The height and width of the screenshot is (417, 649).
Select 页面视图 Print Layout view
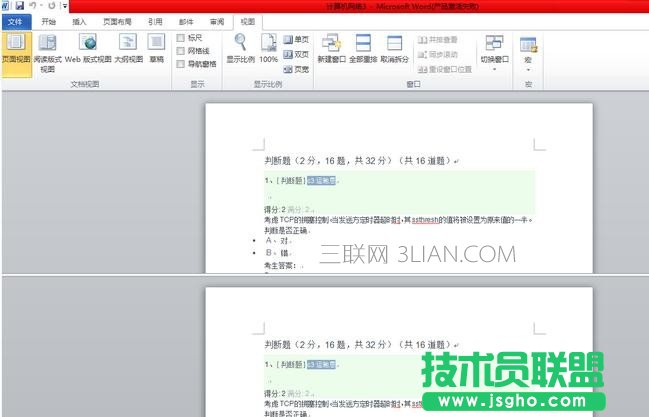(16, 54)
